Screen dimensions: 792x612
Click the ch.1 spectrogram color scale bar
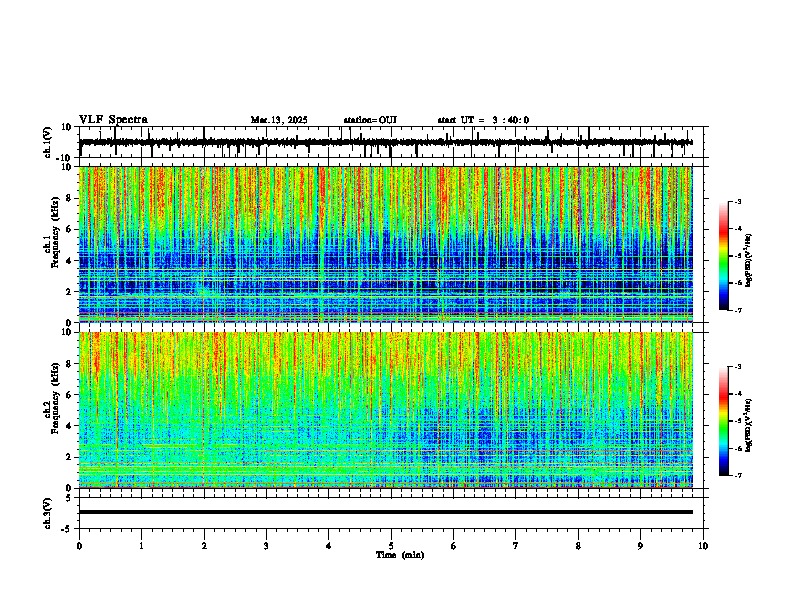point(724,256)
